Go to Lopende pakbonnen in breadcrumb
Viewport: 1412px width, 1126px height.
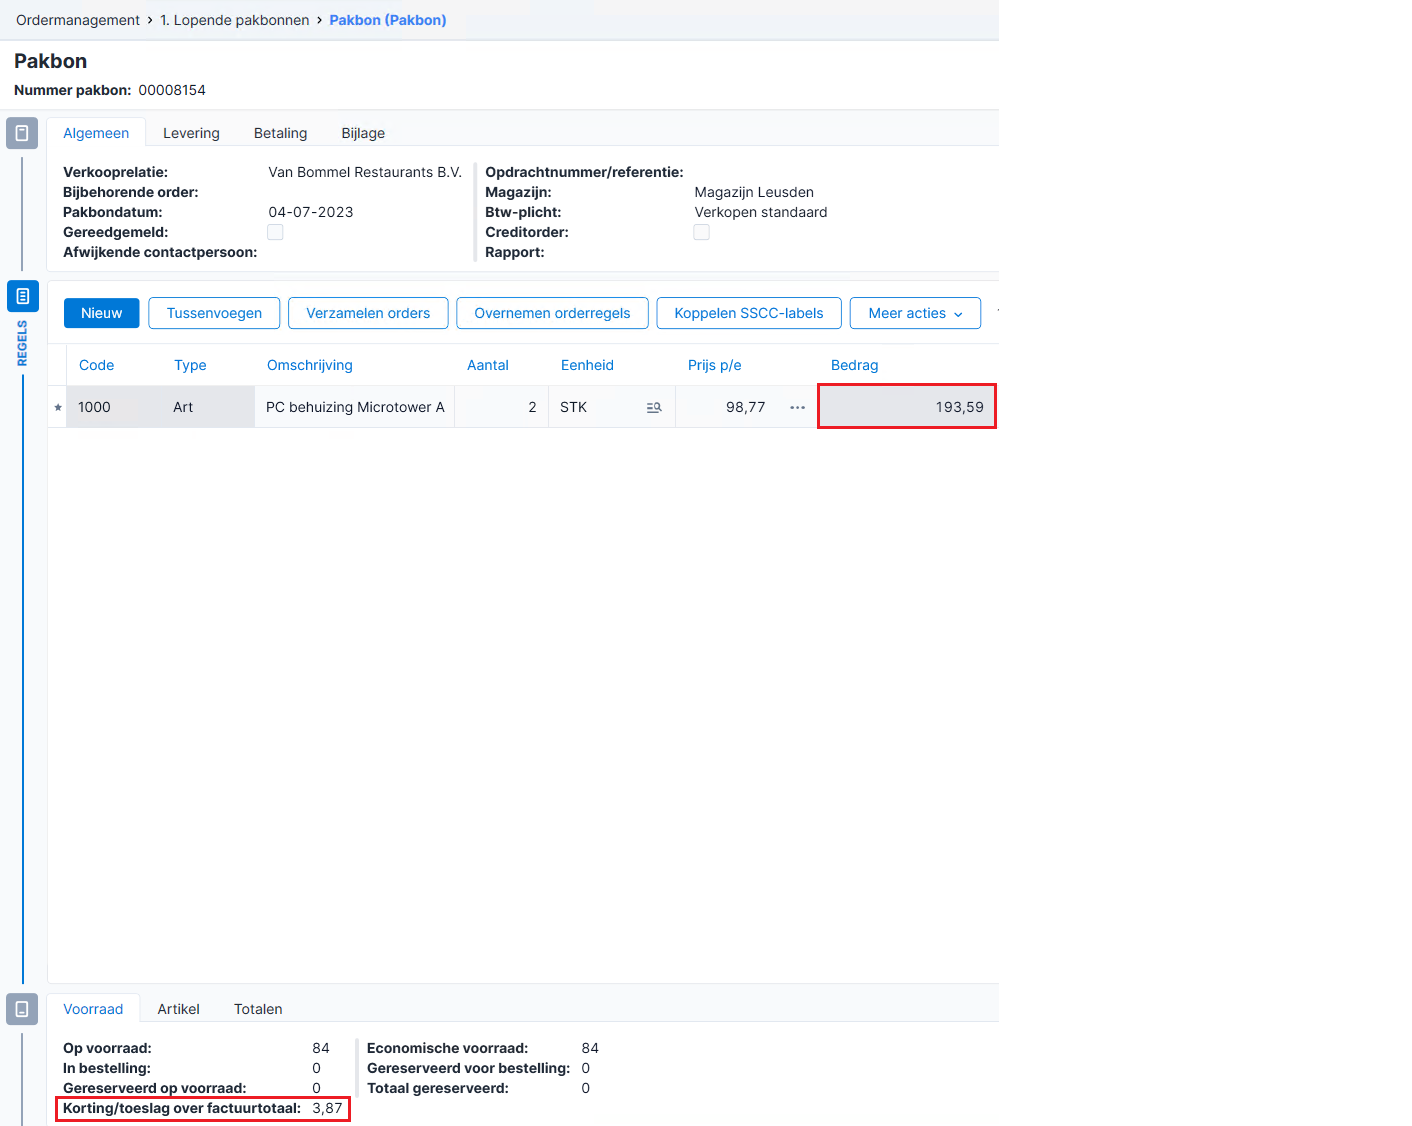click(235, 20)
